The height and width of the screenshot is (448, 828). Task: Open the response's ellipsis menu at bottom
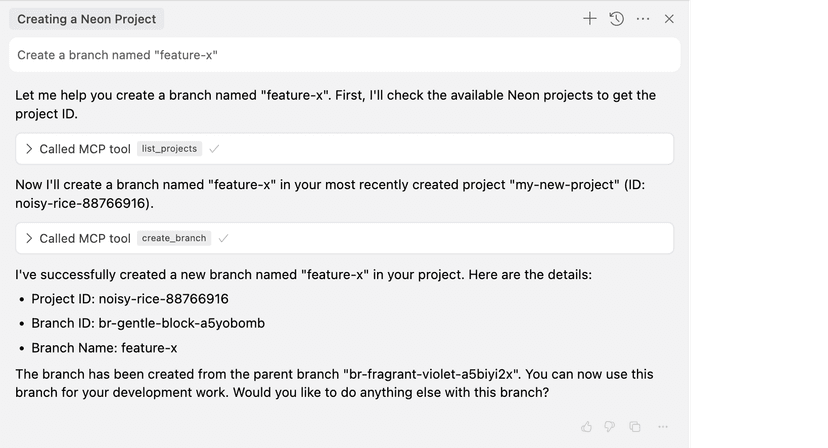pos(661,427)
